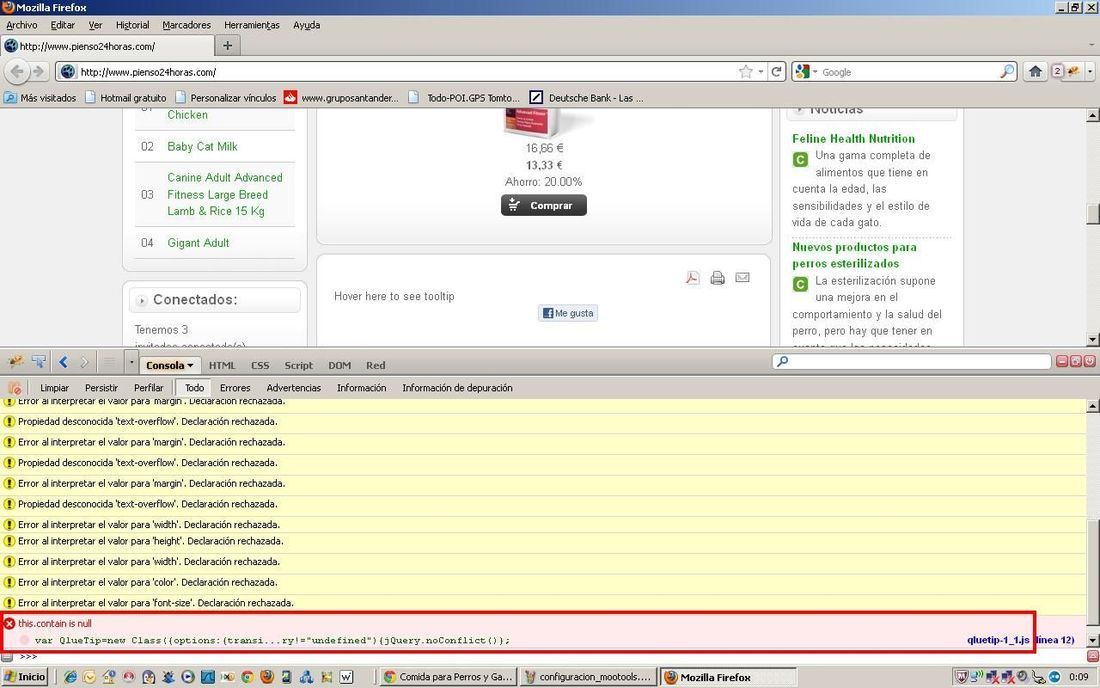Viewport: 1100px width, 688px height.
Task: Open the bookmark star dropdown arrow
Action: pos(760,72)
